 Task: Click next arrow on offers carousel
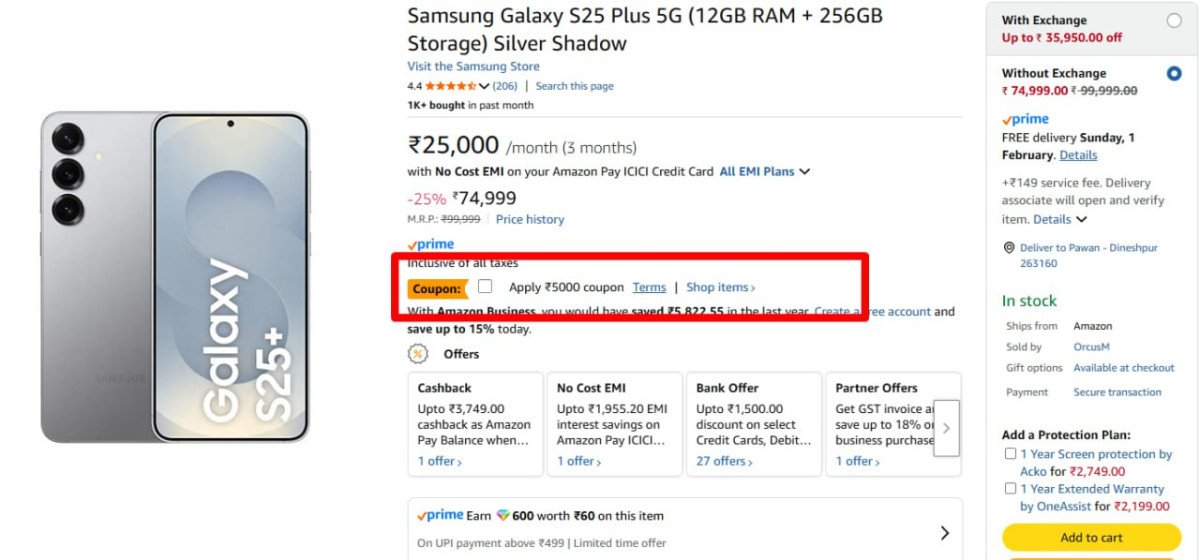point(946,428)
